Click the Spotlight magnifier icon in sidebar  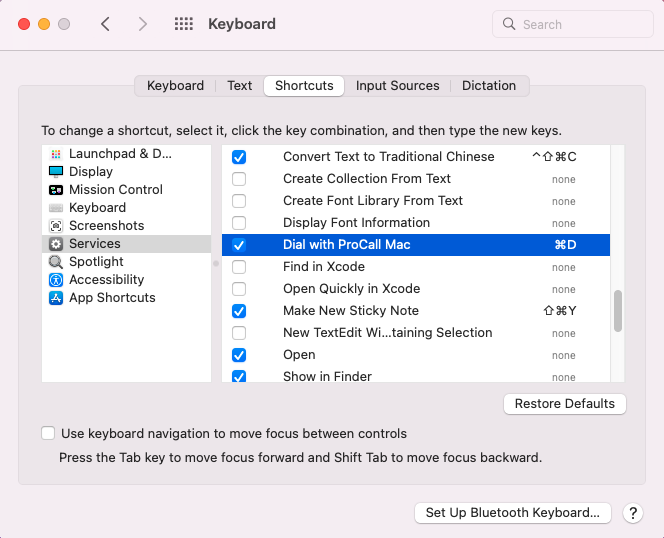coord(56,262)
